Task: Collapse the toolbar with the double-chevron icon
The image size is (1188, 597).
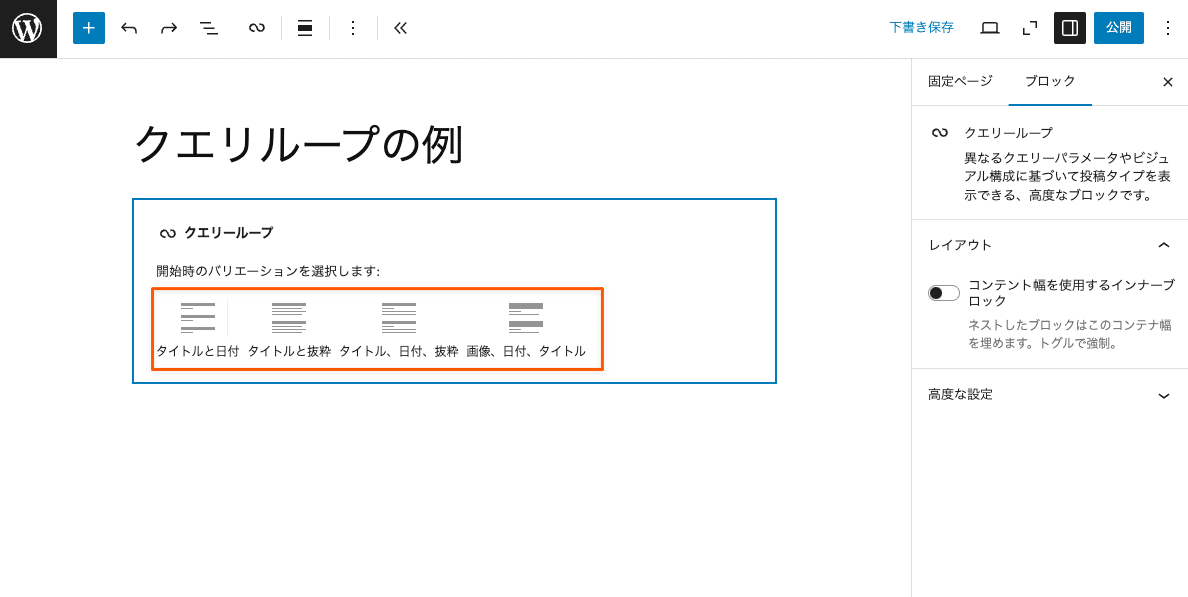Action: click(400, 28)
